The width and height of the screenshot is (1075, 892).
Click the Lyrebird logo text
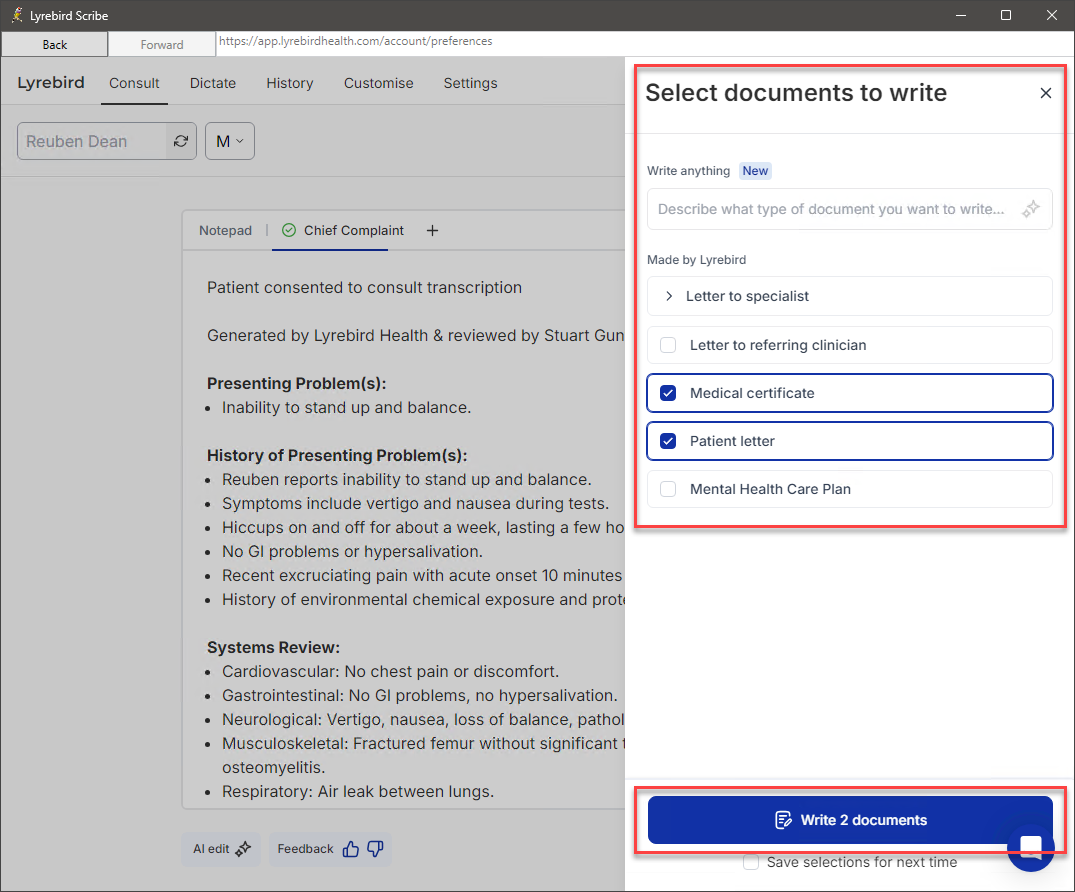[51, 82]
